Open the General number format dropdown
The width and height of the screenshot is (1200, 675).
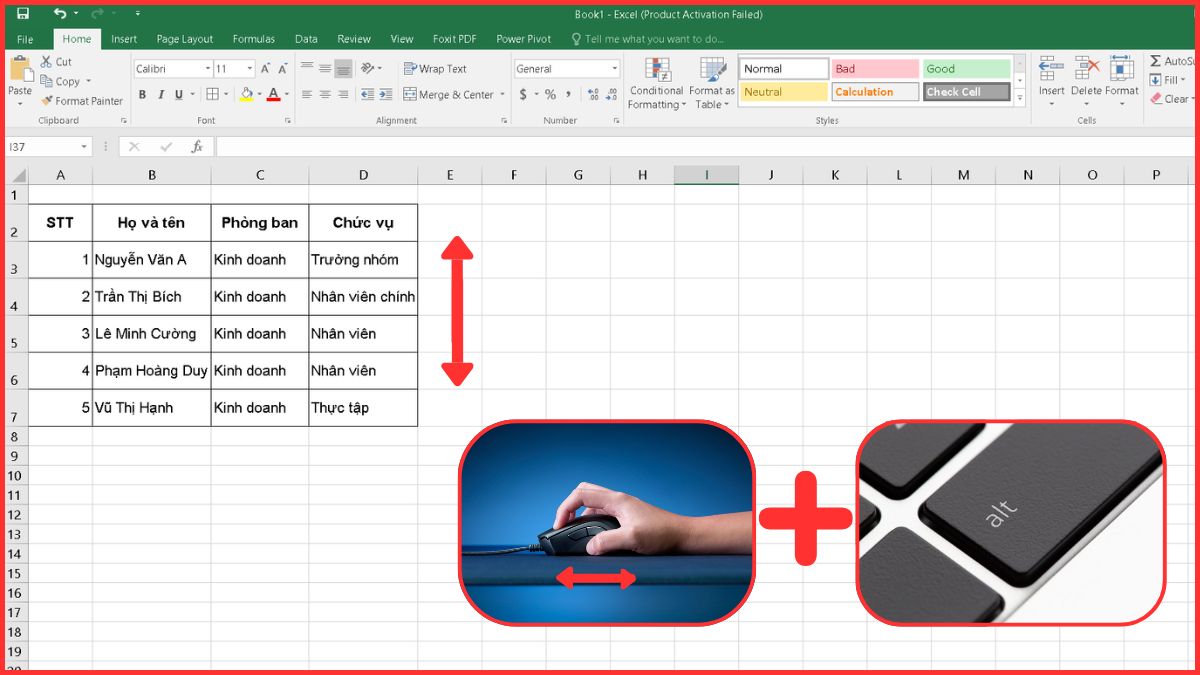[x=614, y=69]
